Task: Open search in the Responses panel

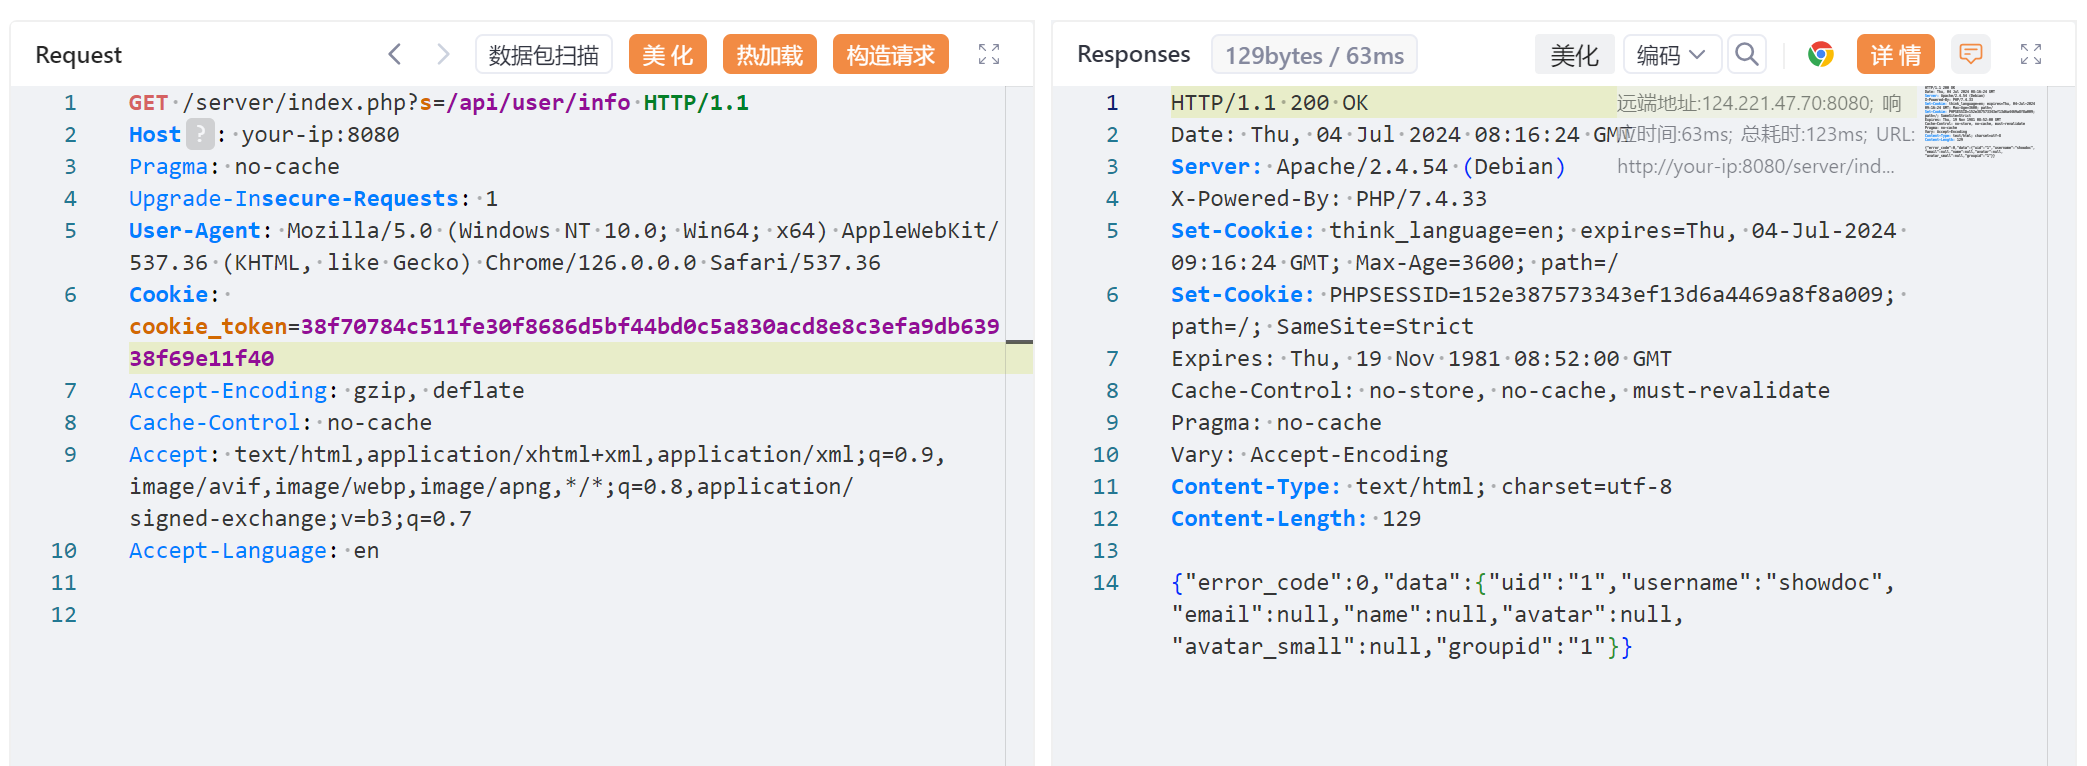Action: (x=1746, y=54)
